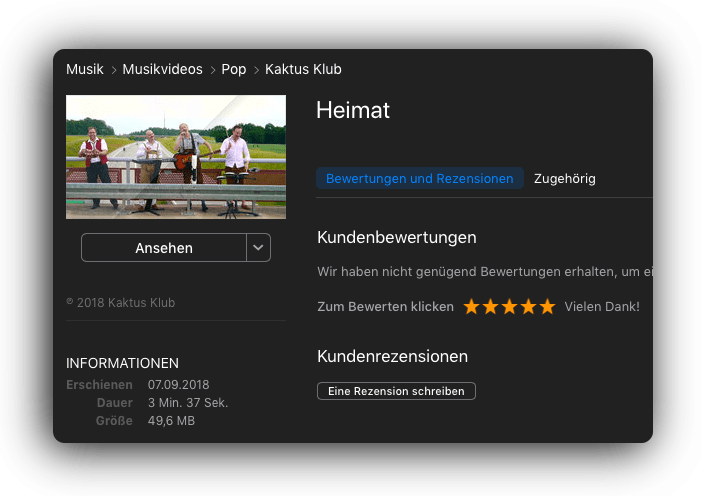Rate with the fifth star
The width and height of the screenshot is (702, 496).
(x=547, y=307)
